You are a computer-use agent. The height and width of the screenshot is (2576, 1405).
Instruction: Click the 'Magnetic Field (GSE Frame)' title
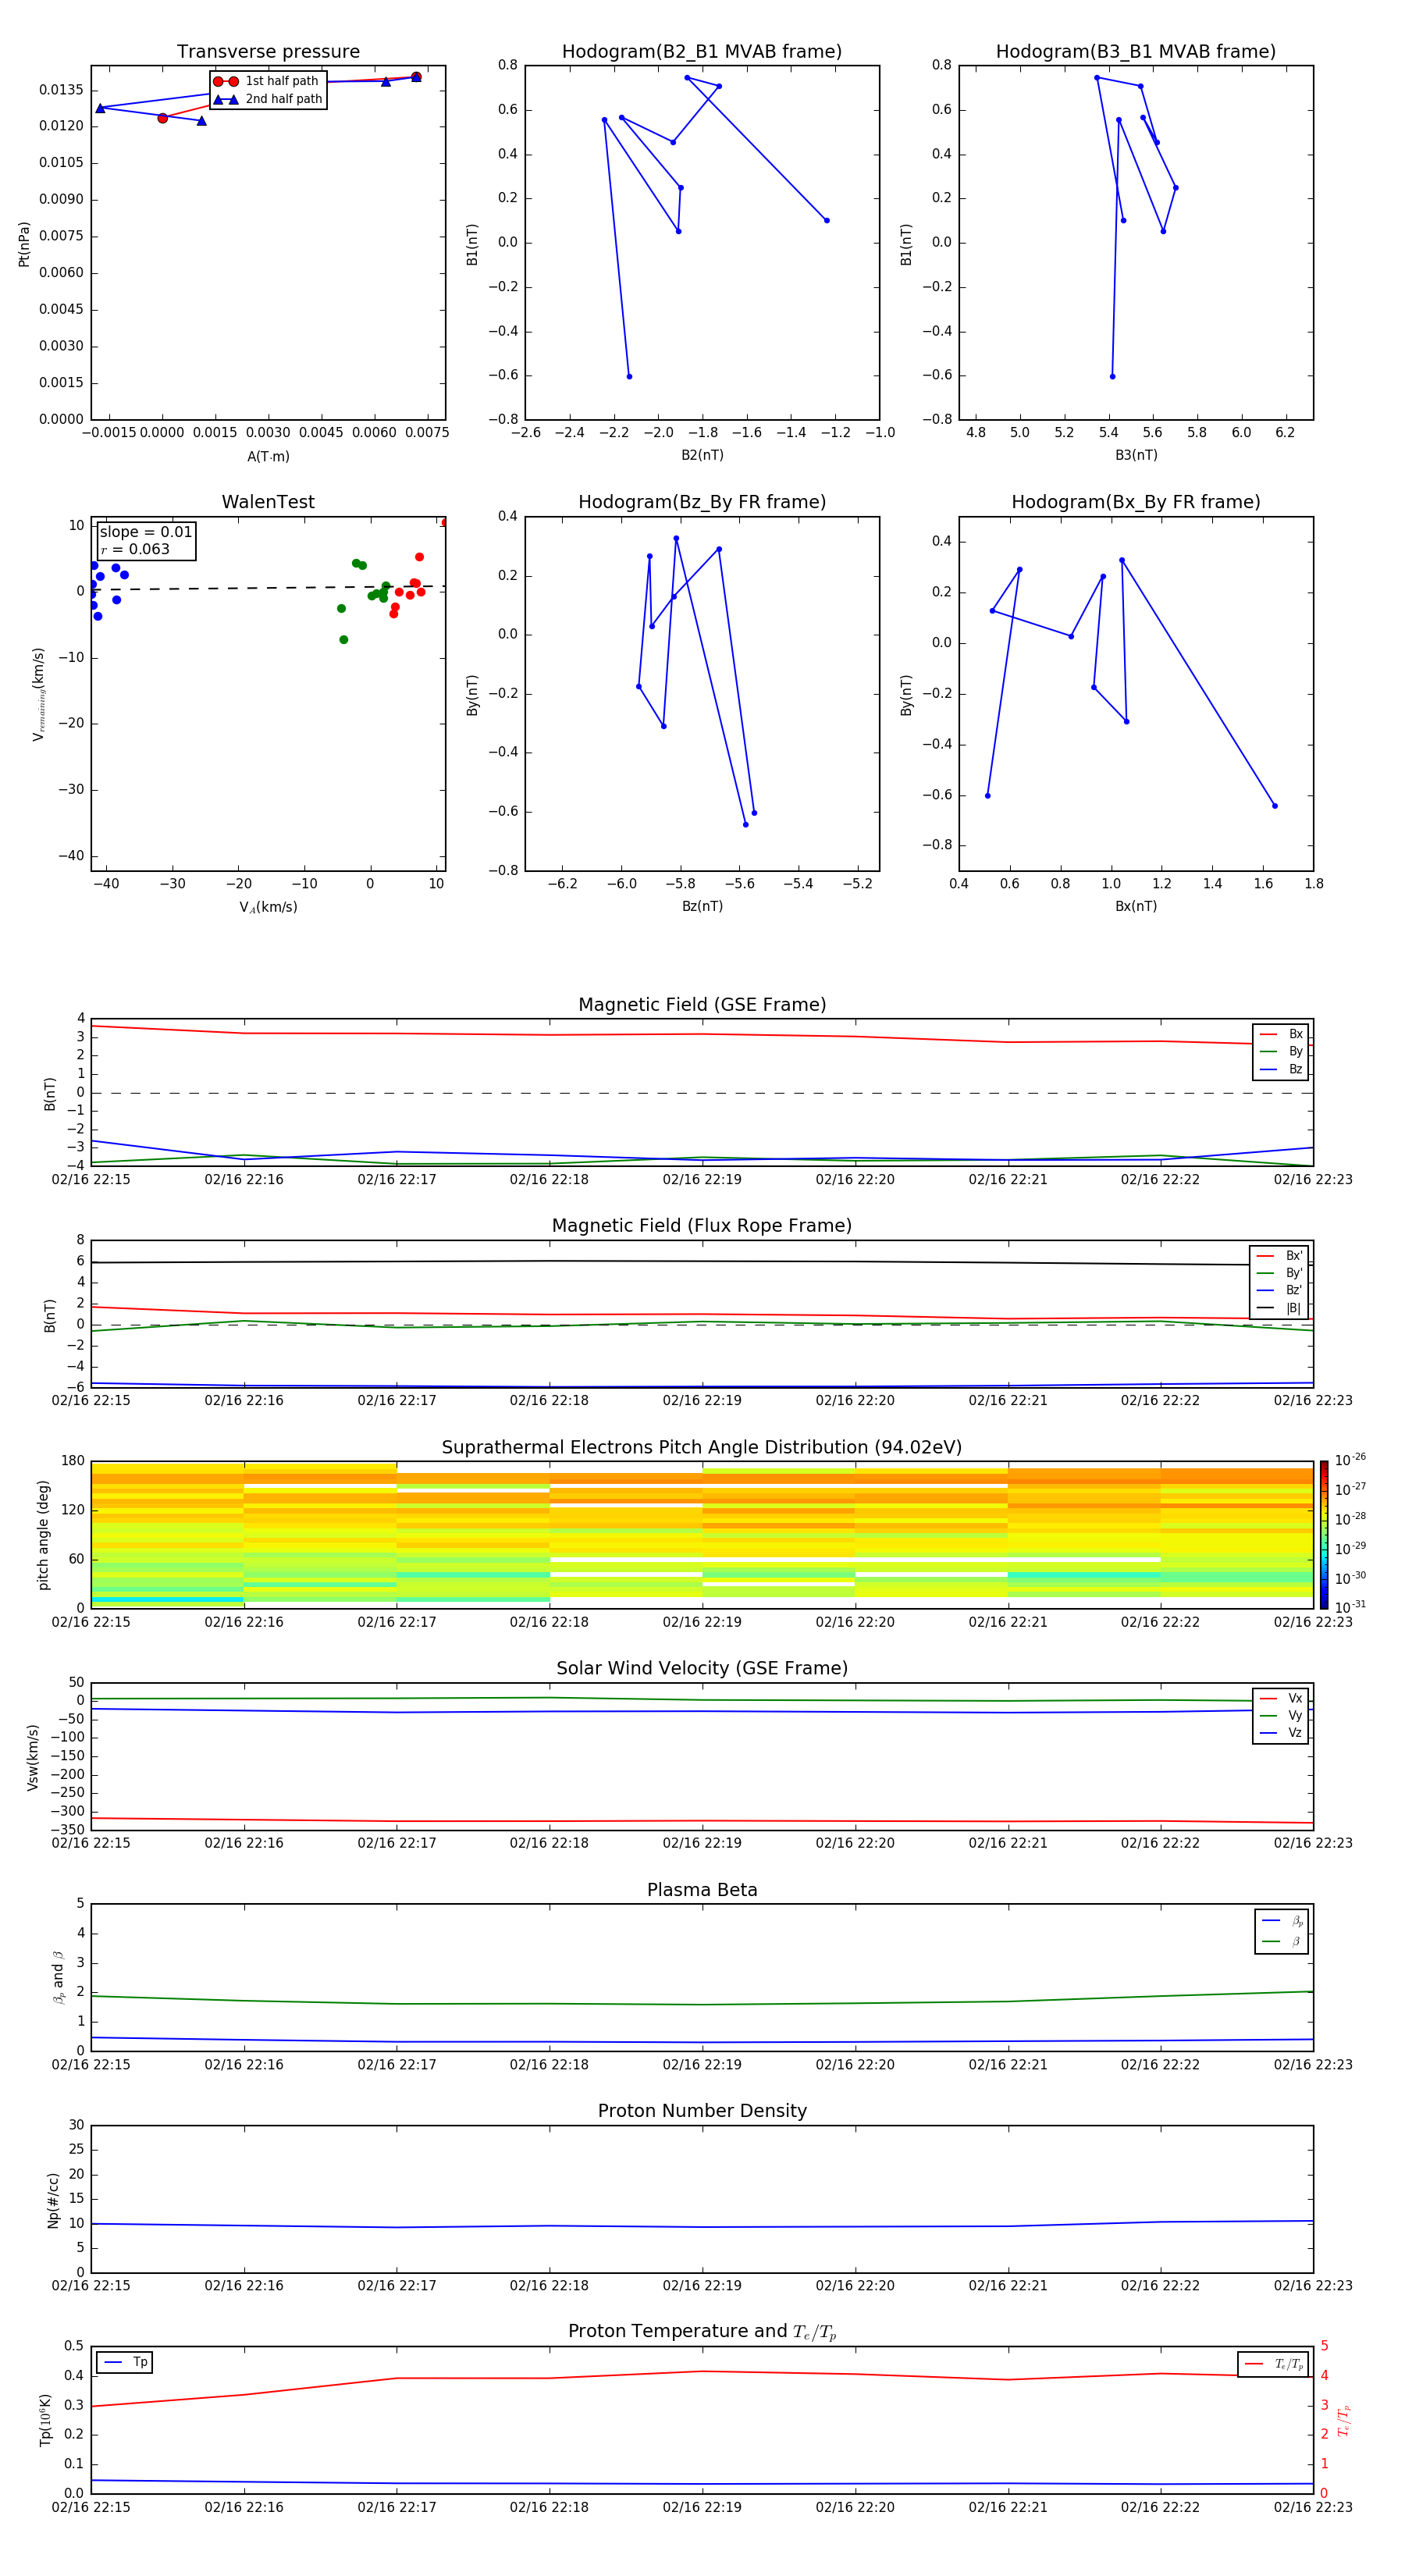[x=702, y=1005]
